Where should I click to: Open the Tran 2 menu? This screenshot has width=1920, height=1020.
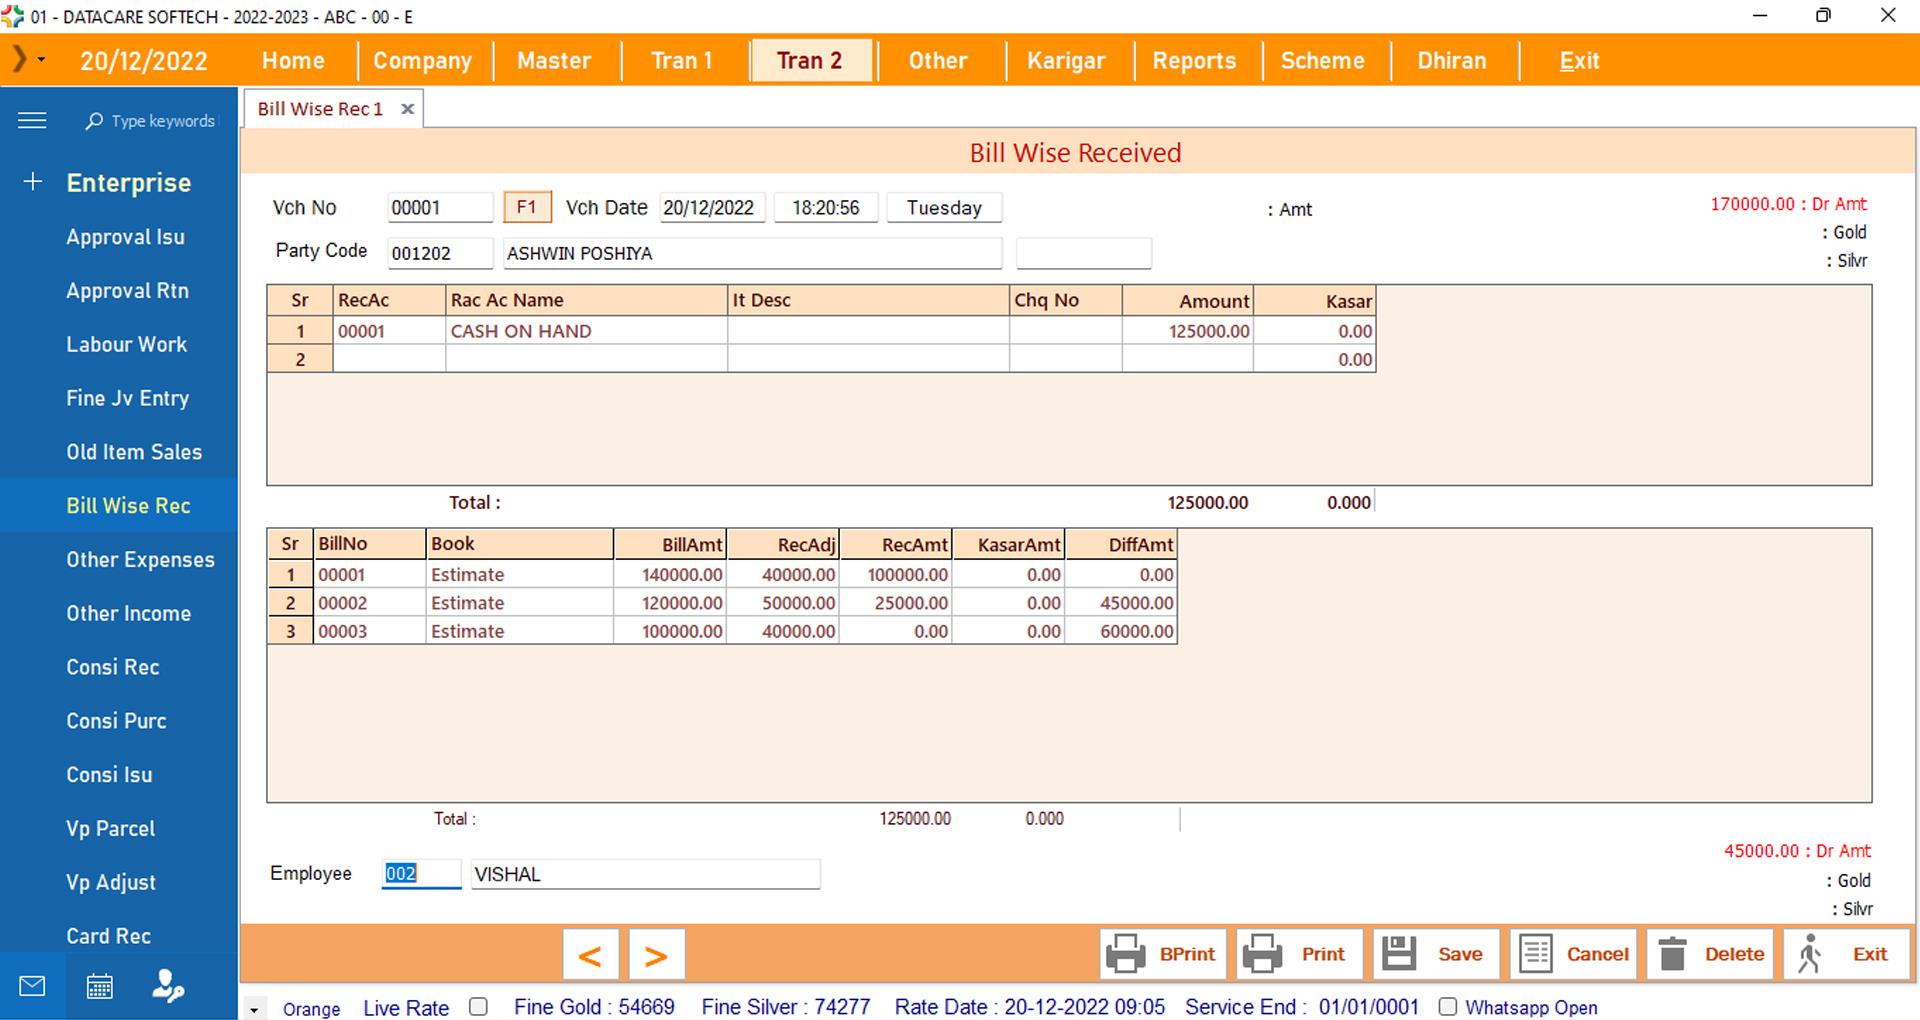pos(810,61)
